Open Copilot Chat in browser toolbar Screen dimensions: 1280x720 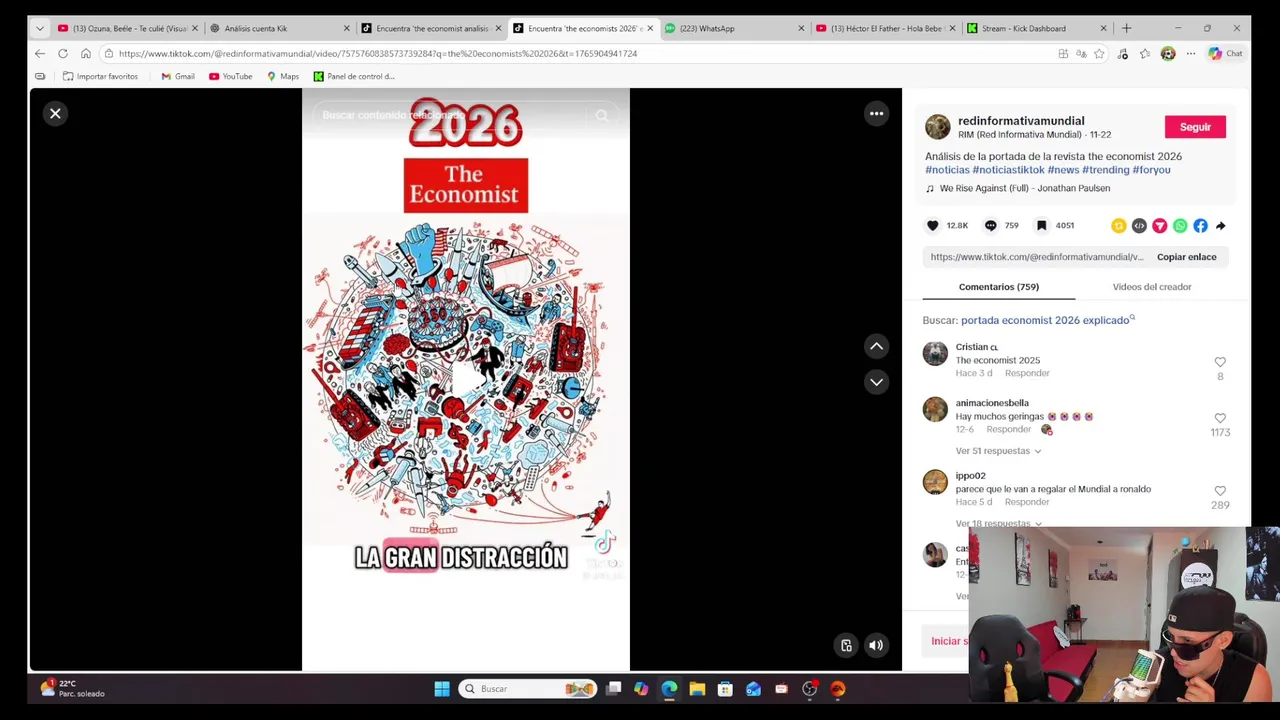point(1225,54)
